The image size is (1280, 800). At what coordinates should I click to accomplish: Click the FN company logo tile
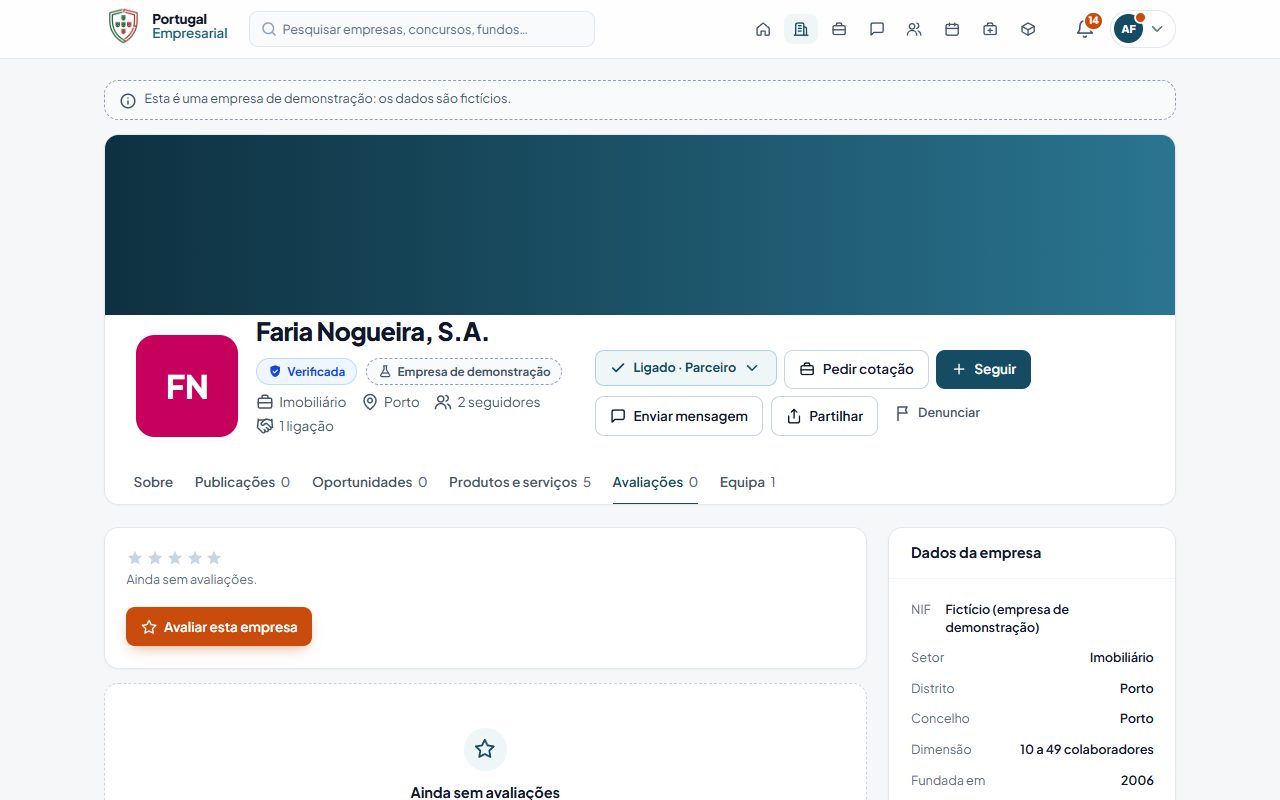tap(187, 386)
